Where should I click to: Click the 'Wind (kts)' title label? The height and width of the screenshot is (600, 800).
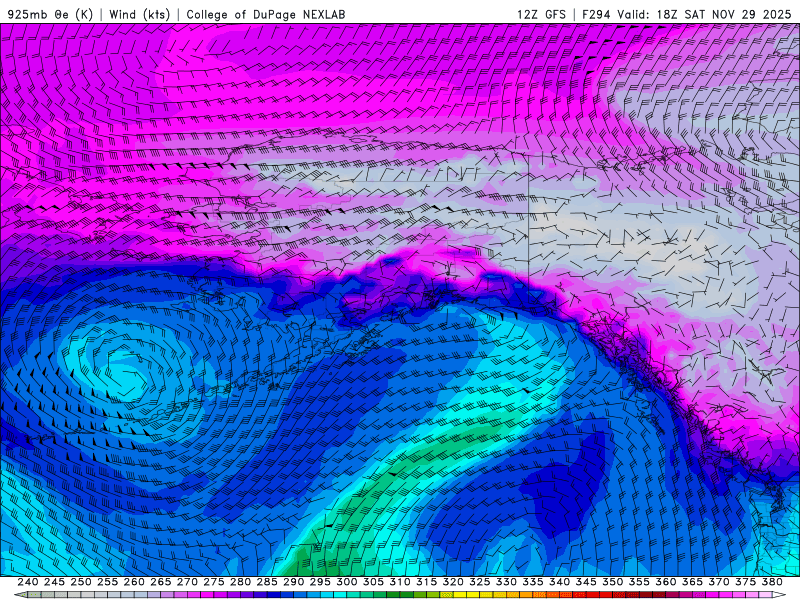[x=140, y=14]
